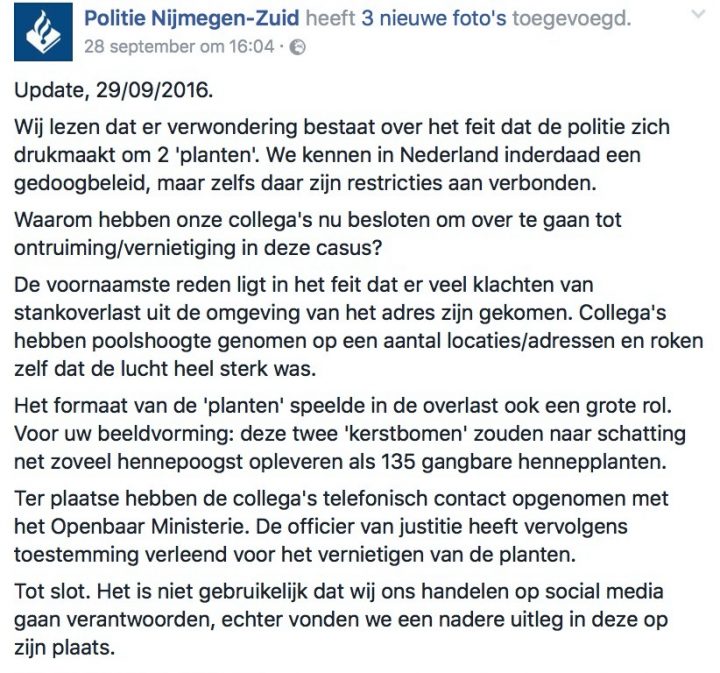The width and height of the screenshot is (720, 673).
Task: Visit the Politie Nijmegen-Zuid page link
Action: [192, 19]
